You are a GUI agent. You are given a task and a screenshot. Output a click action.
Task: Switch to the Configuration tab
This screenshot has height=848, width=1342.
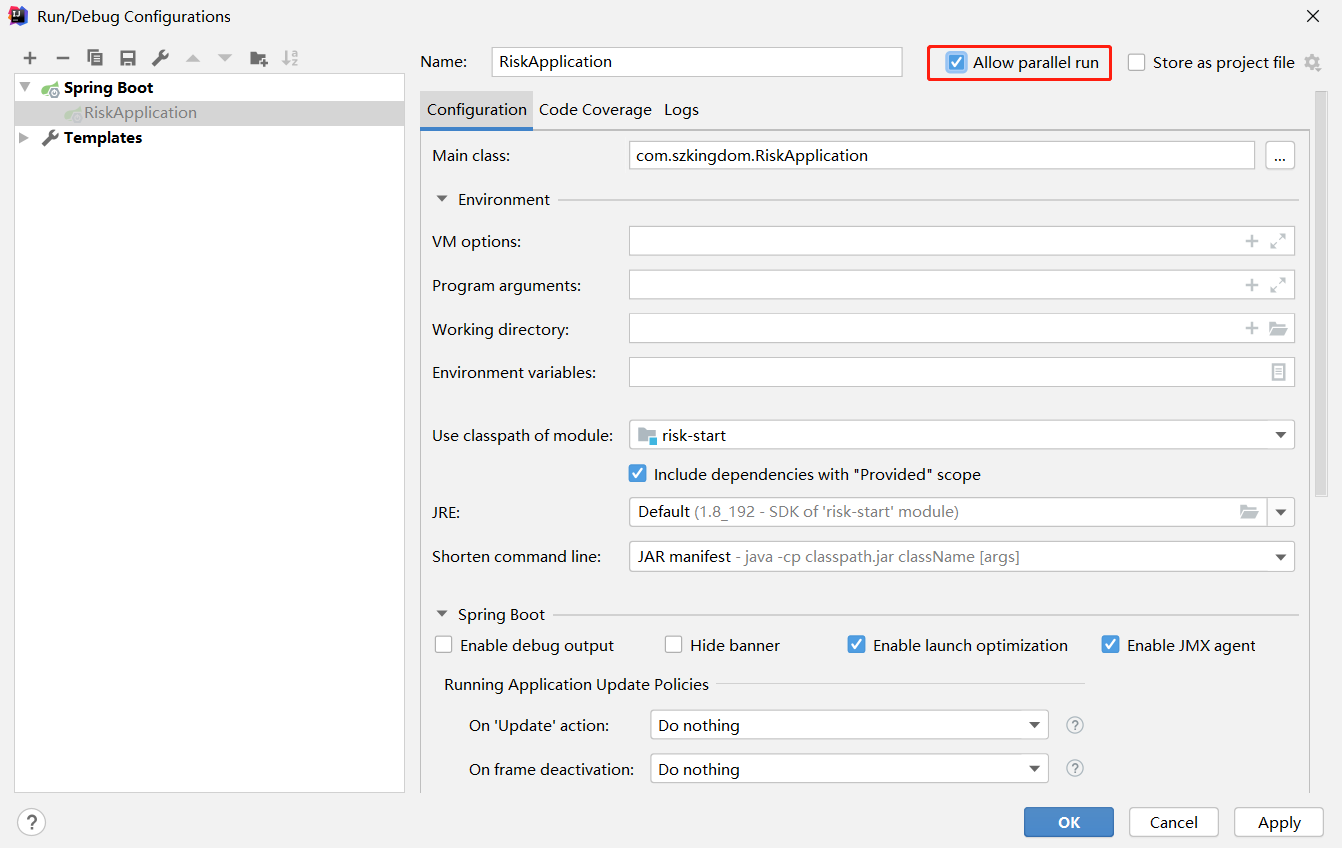click(x=476, y=110)
